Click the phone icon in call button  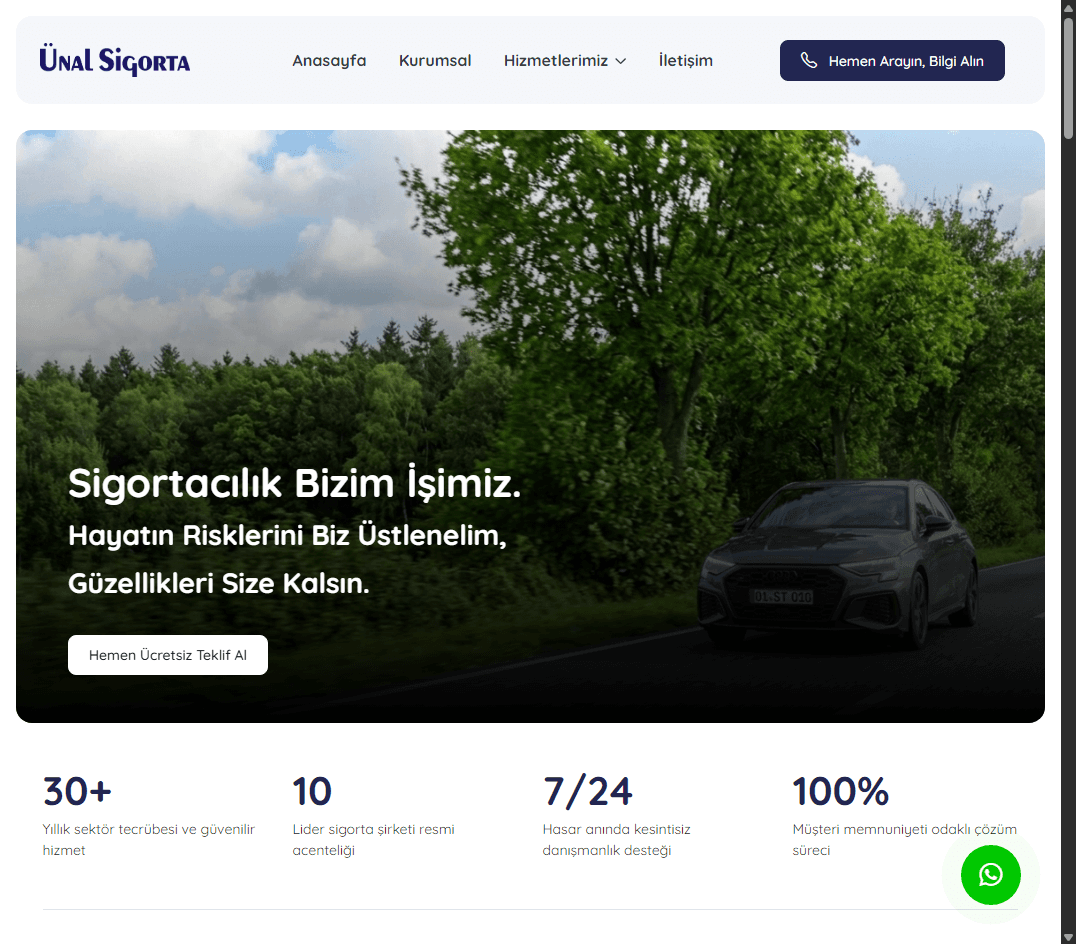pyautogui.click(x=809, y=61)
